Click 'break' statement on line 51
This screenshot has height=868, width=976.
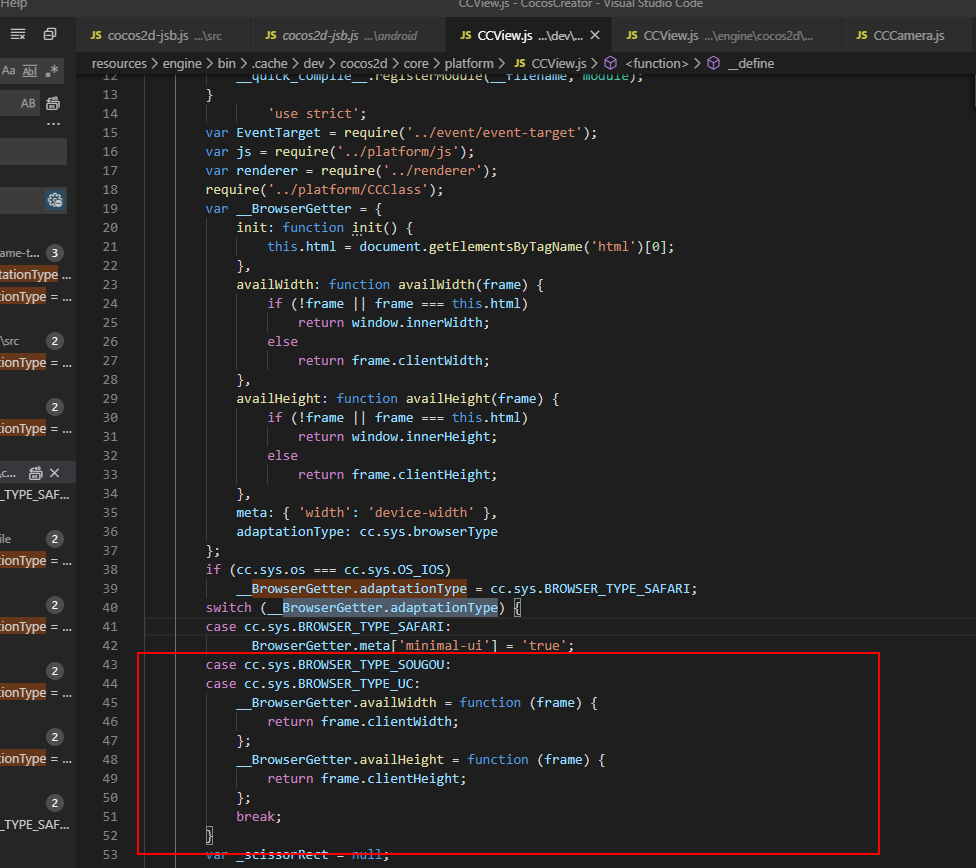pyautogui.click(x=255, y=816)
